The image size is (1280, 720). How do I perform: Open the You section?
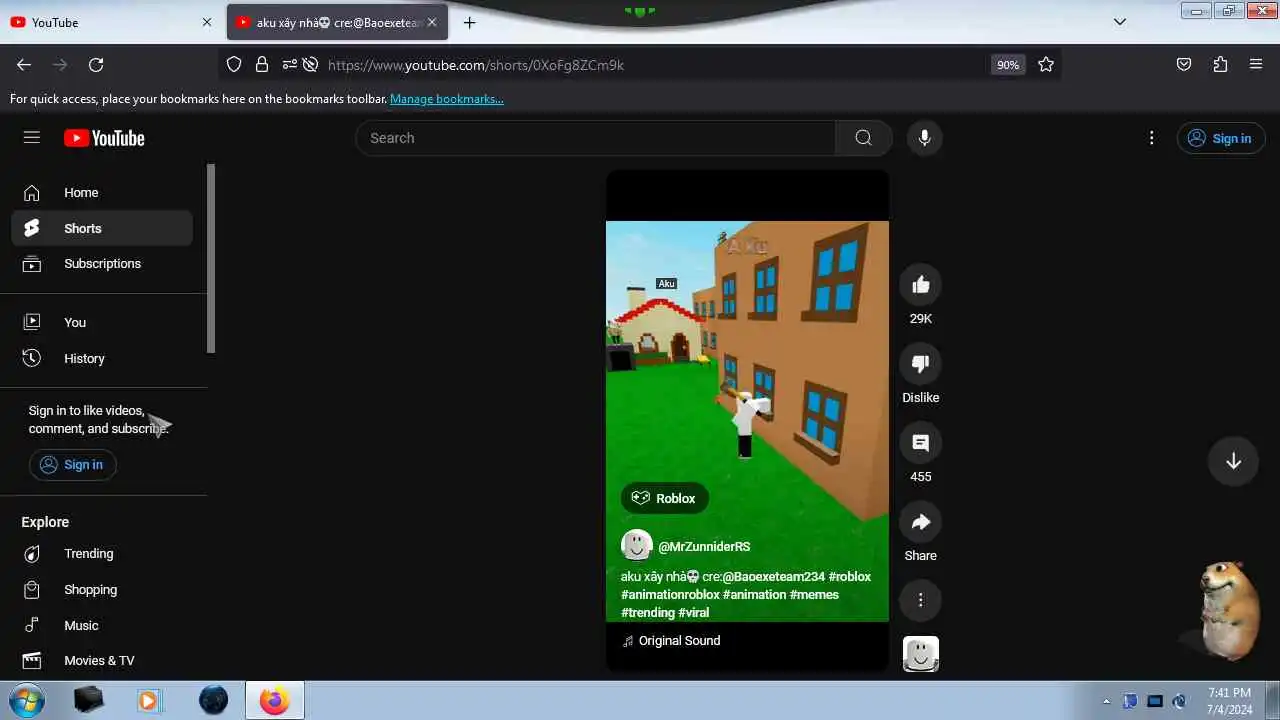(x=102, y=322)
